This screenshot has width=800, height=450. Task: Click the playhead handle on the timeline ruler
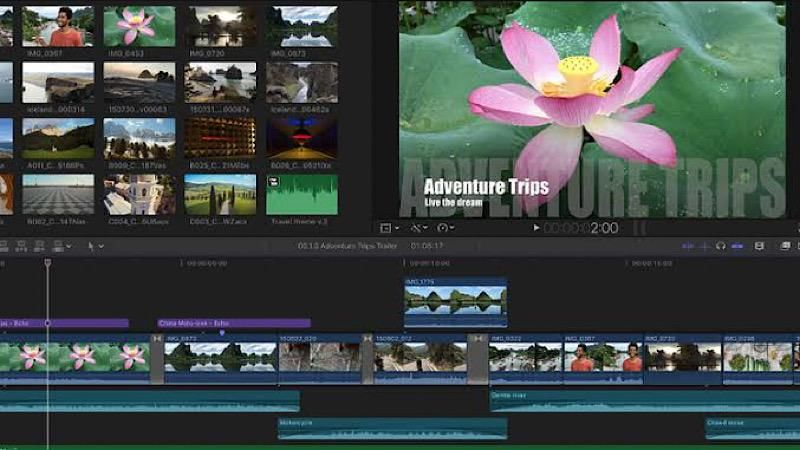point(47,263)
